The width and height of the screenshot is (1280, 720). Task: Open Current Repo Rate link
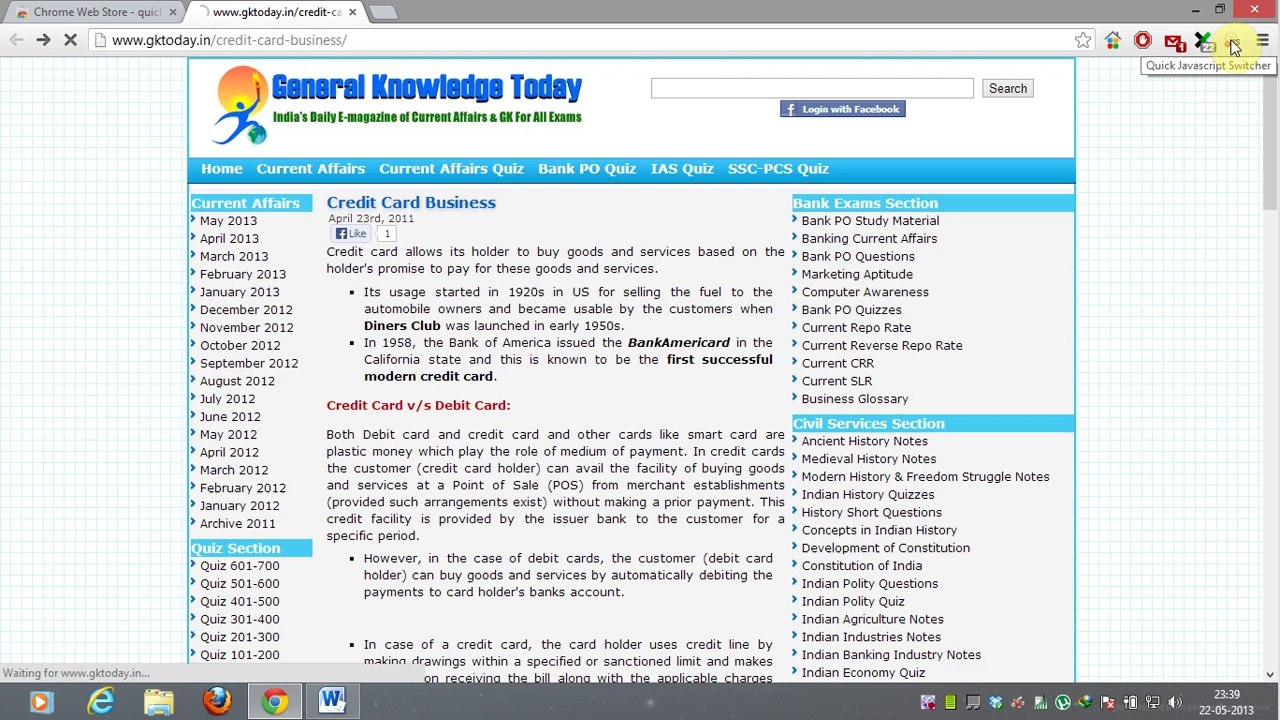pos(856,328)
